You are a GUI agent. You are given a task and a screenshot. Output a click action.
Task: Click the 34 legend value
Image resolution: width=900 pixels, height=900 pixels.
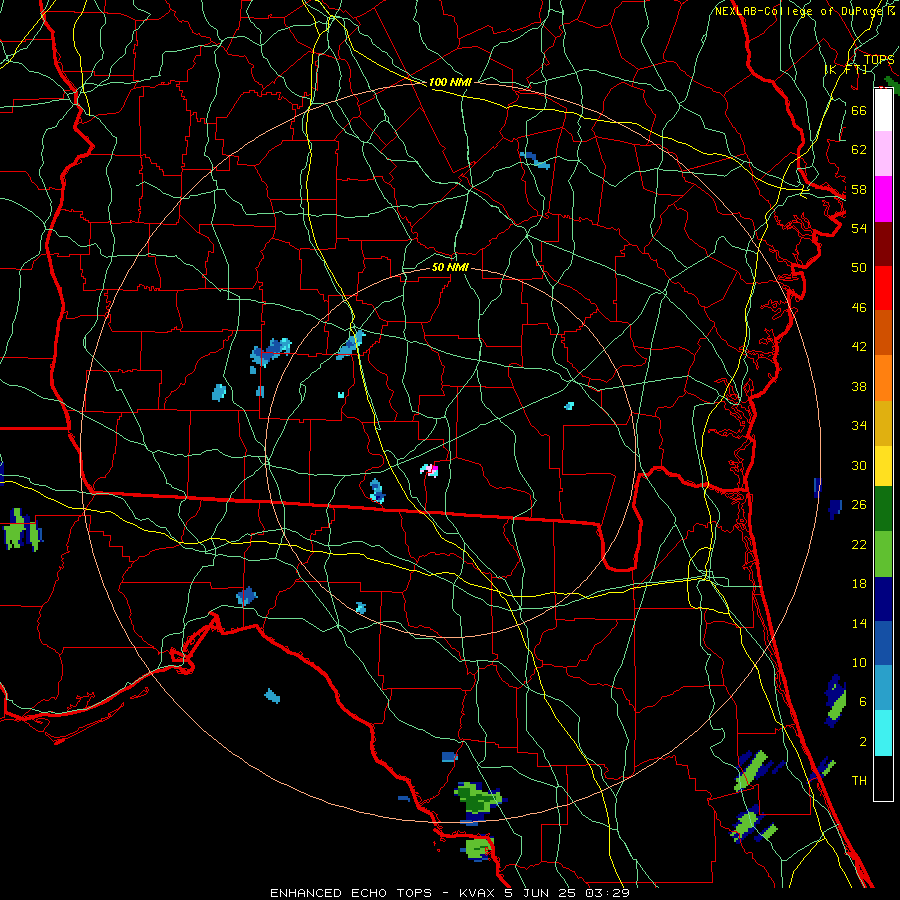tap(859, 426)
